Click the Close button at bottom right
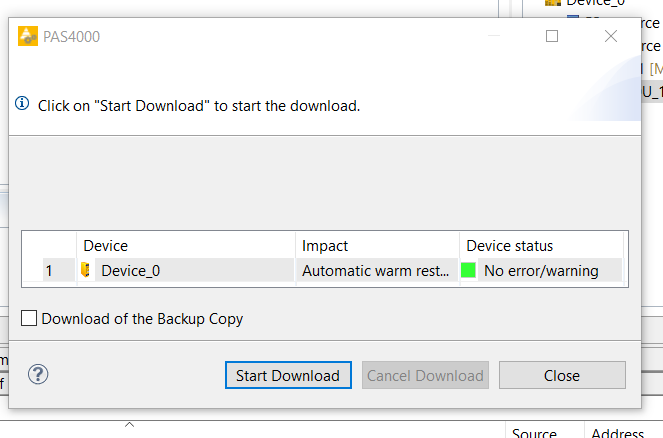The height and width of the screenshot is (438, 663). pyautogui.click(x=562, y=375)
